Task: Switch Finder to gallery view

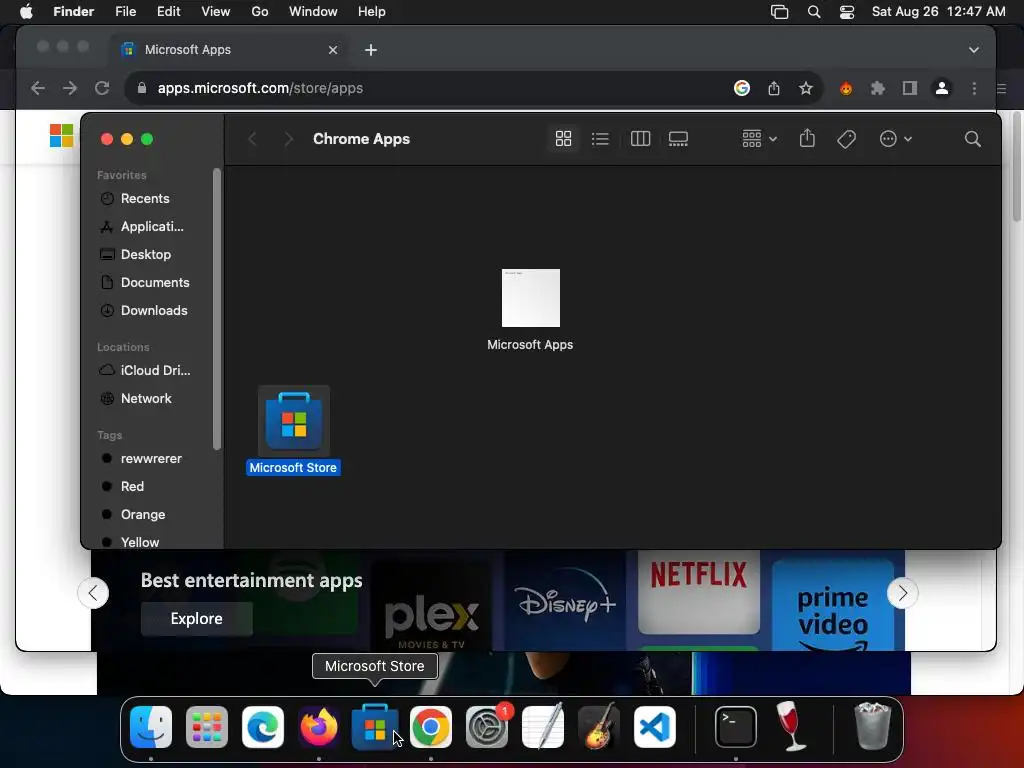Action: [x=678, y=139]
